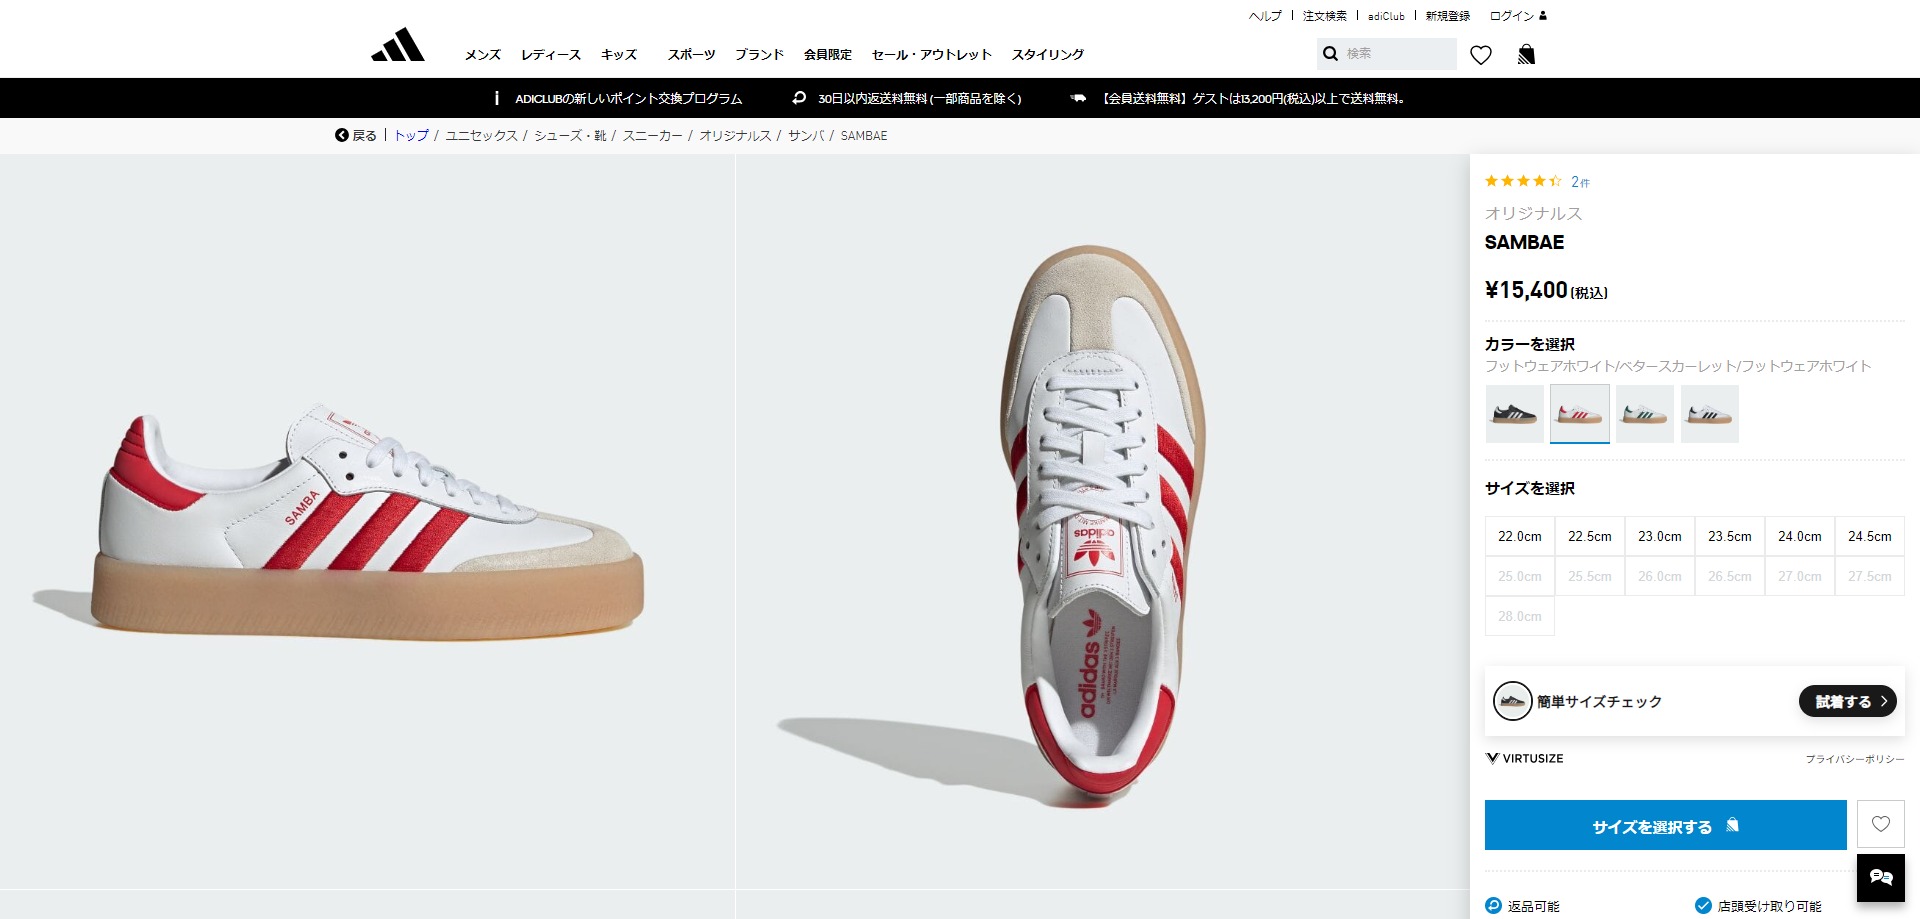The width and height of the screenshot is (1920, 919).
Task: Add the product to favorites with the heart button
Action: point(1880,824)
